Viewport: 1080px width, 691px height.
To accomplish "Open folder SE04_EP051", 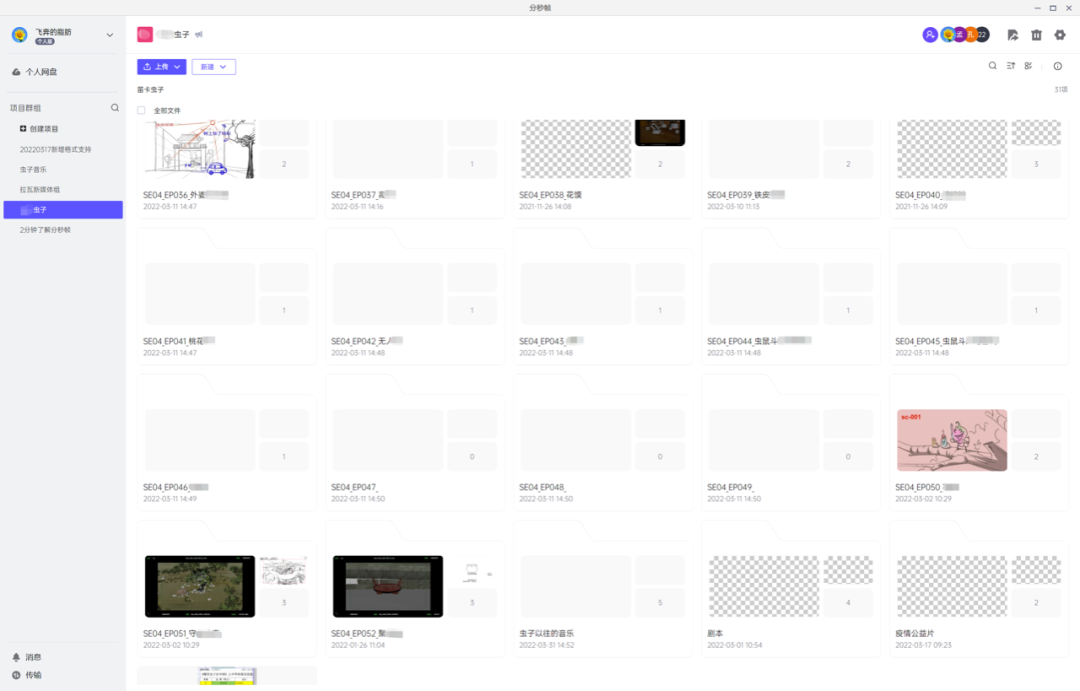I will (227, 589).
